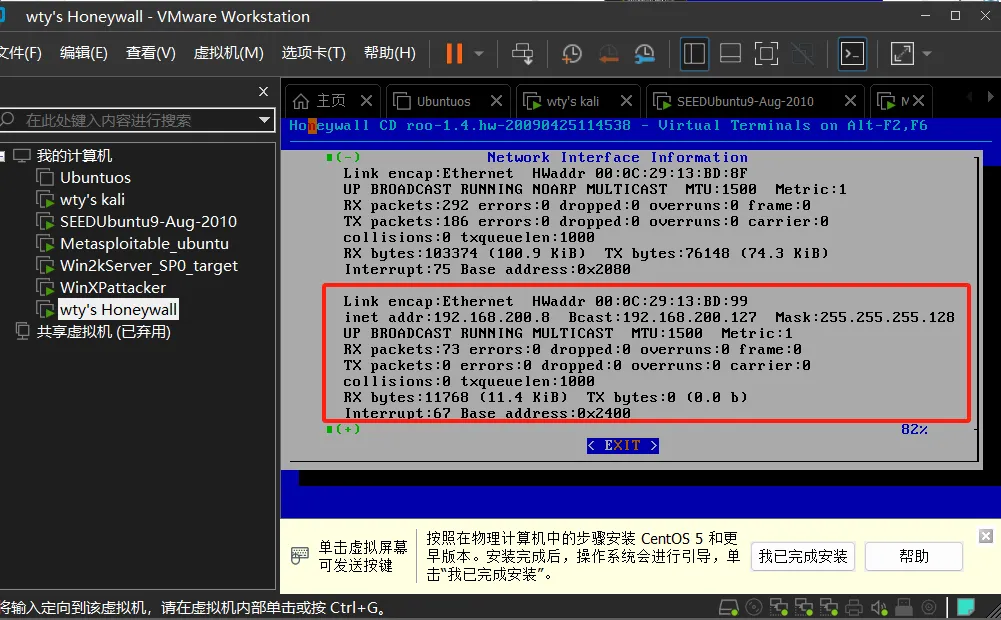The image size is (1001, 620).
Task: Open the 选项卡(T) menu
Action: [x=313, y=53]
